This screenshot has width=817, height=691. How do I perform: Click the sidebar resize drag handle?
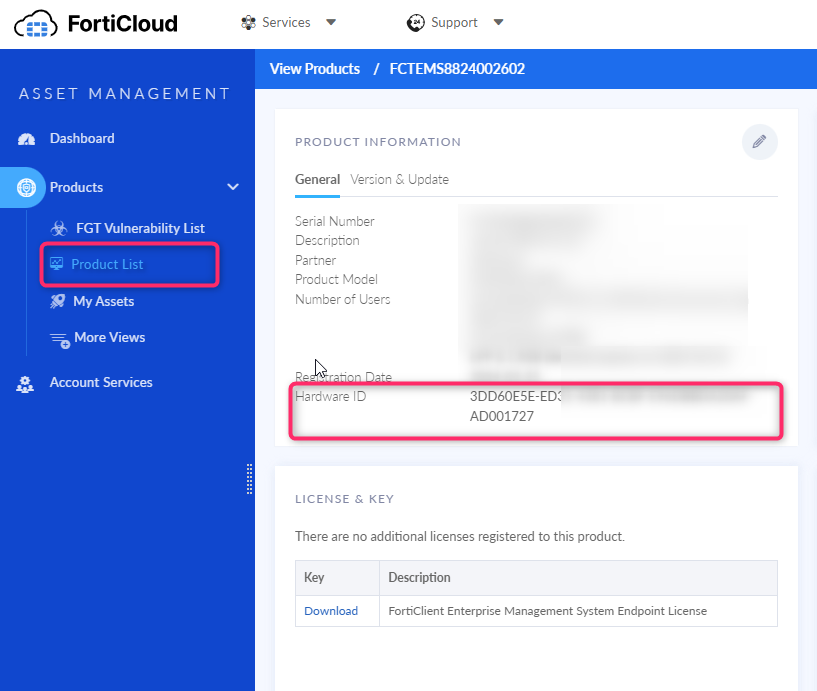tap(249, 479)
